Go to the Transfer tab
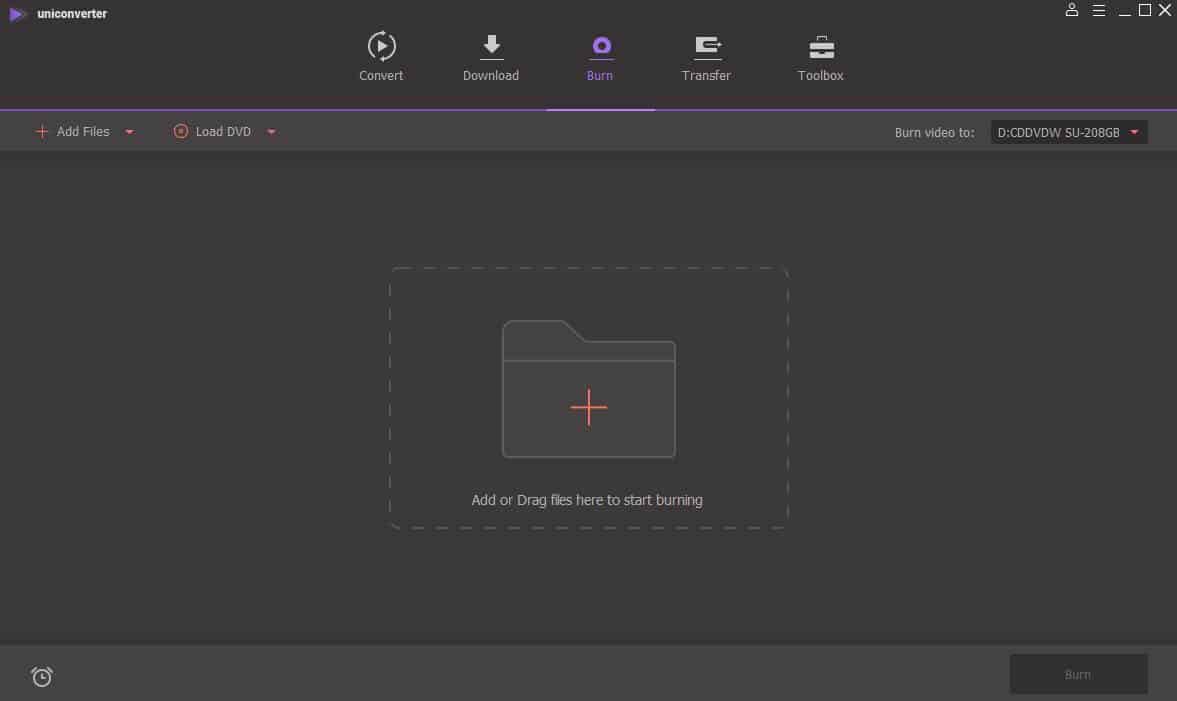Image resolution: width=1177 pixels, height=701 pixels. pos(706,57)
